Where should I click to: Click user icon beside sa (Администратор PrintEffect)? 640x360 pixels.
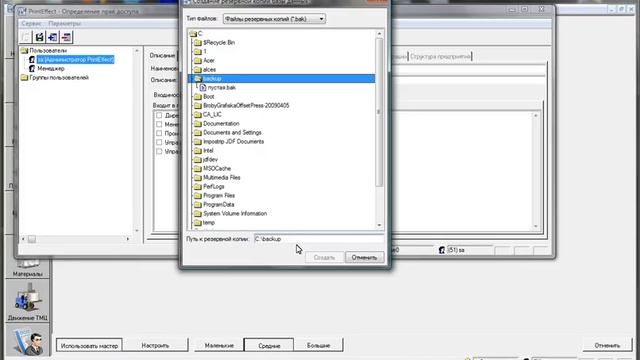32,60
